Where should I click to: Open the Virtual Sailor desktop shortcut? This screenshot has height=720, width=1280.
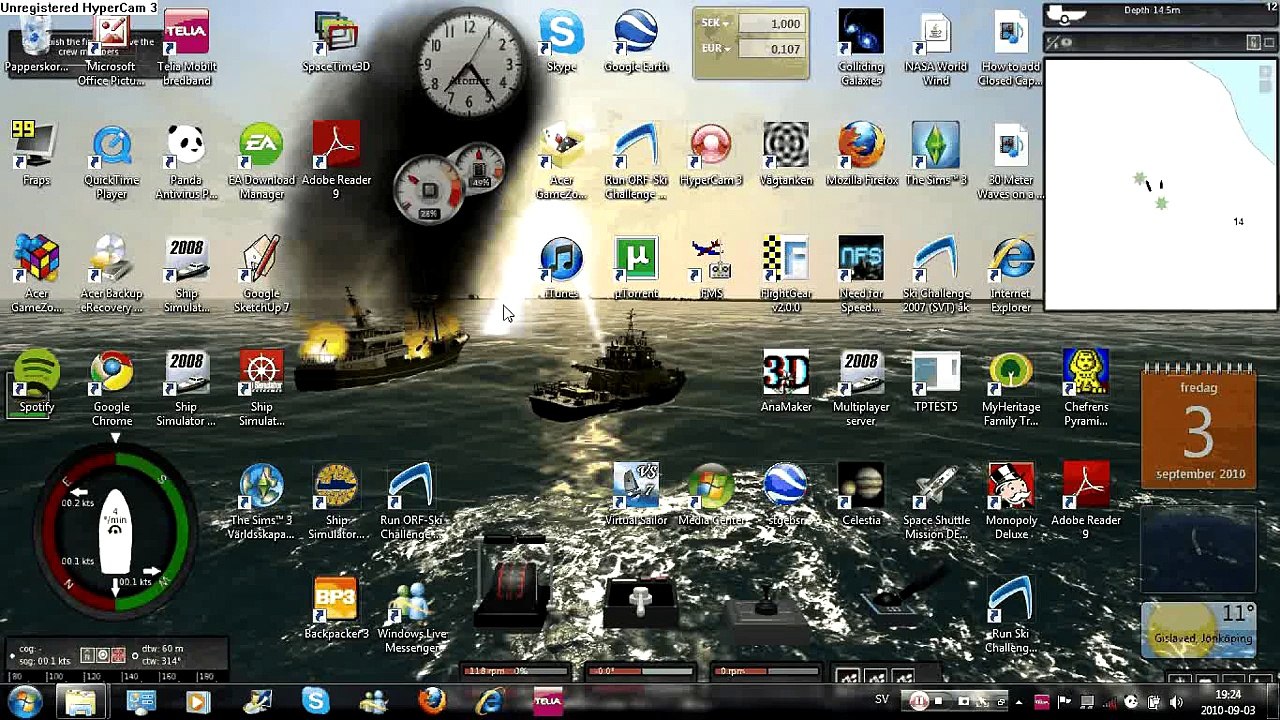tap(636, 495)
